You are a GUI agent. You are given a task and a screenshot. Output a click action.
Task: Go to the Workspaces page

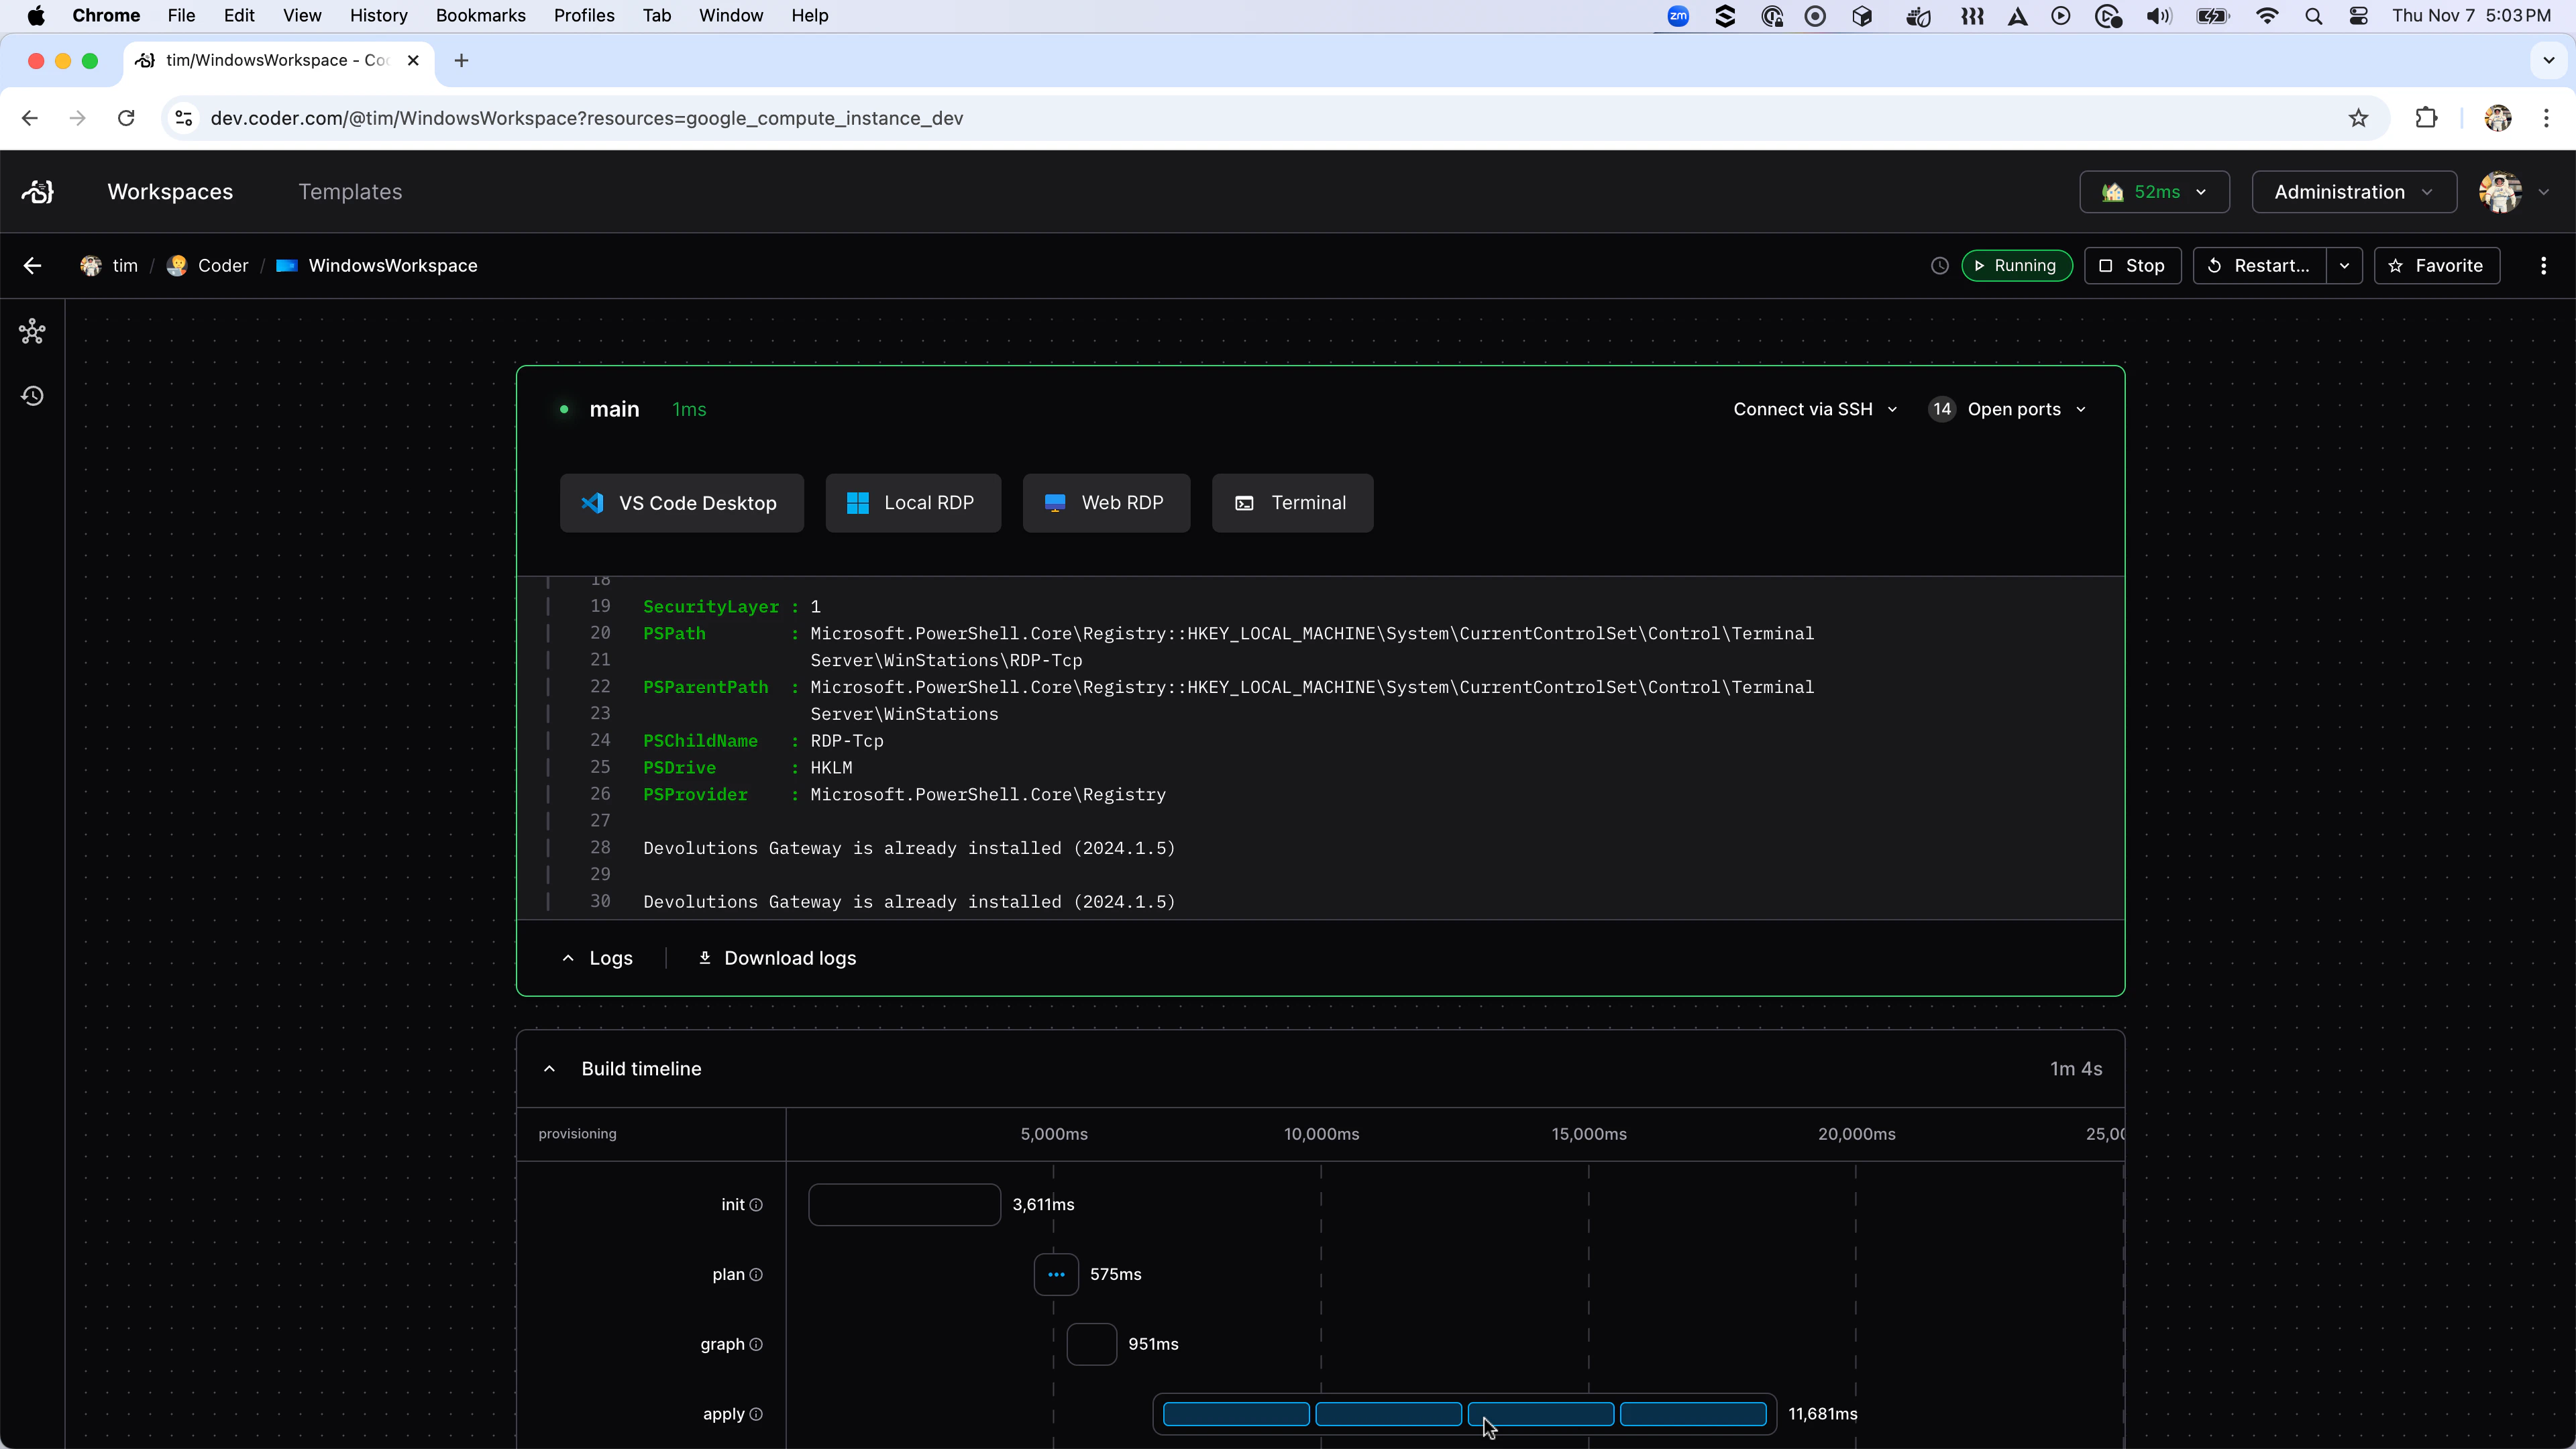tap(170, 192)
